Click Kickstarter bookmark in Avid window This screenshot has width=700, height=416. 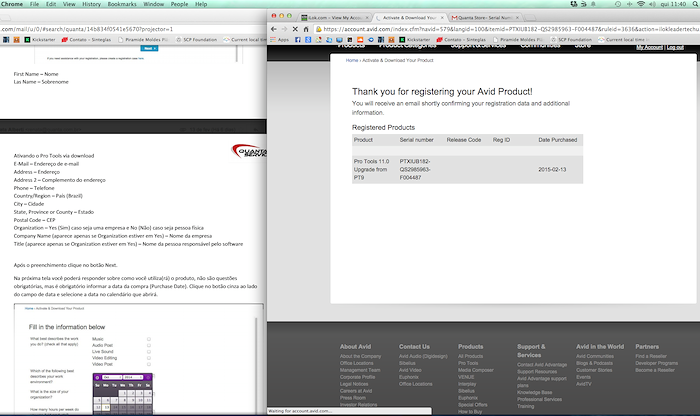point(414,40)
